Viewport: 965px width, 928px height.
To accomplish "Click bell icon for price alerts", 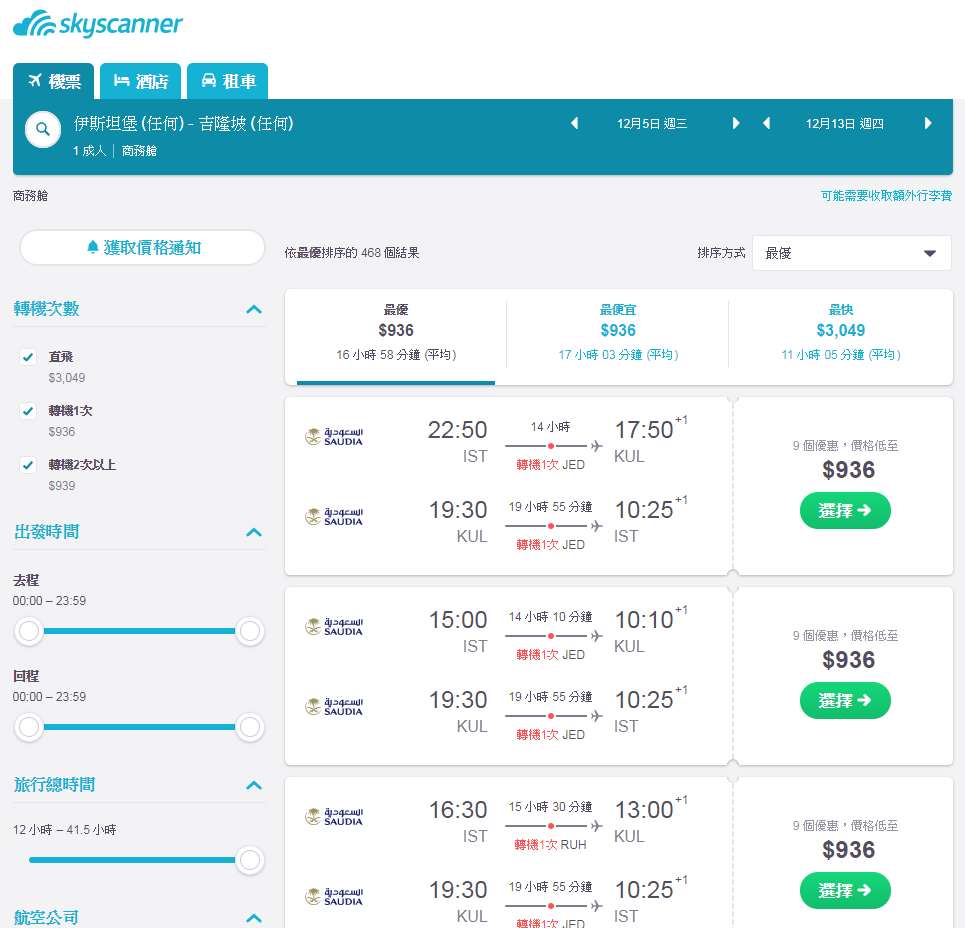I will [x=92, y=247].
